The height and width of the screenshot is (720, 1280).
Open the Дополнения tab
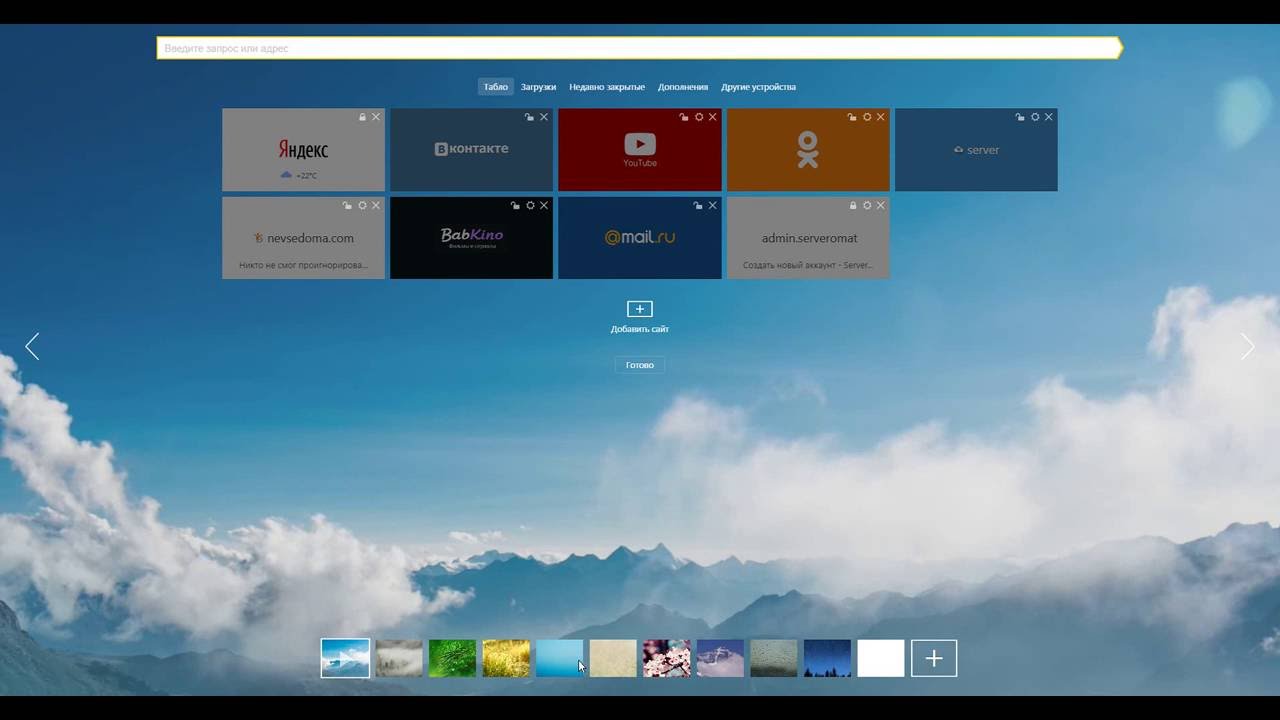tap(683, 87)
